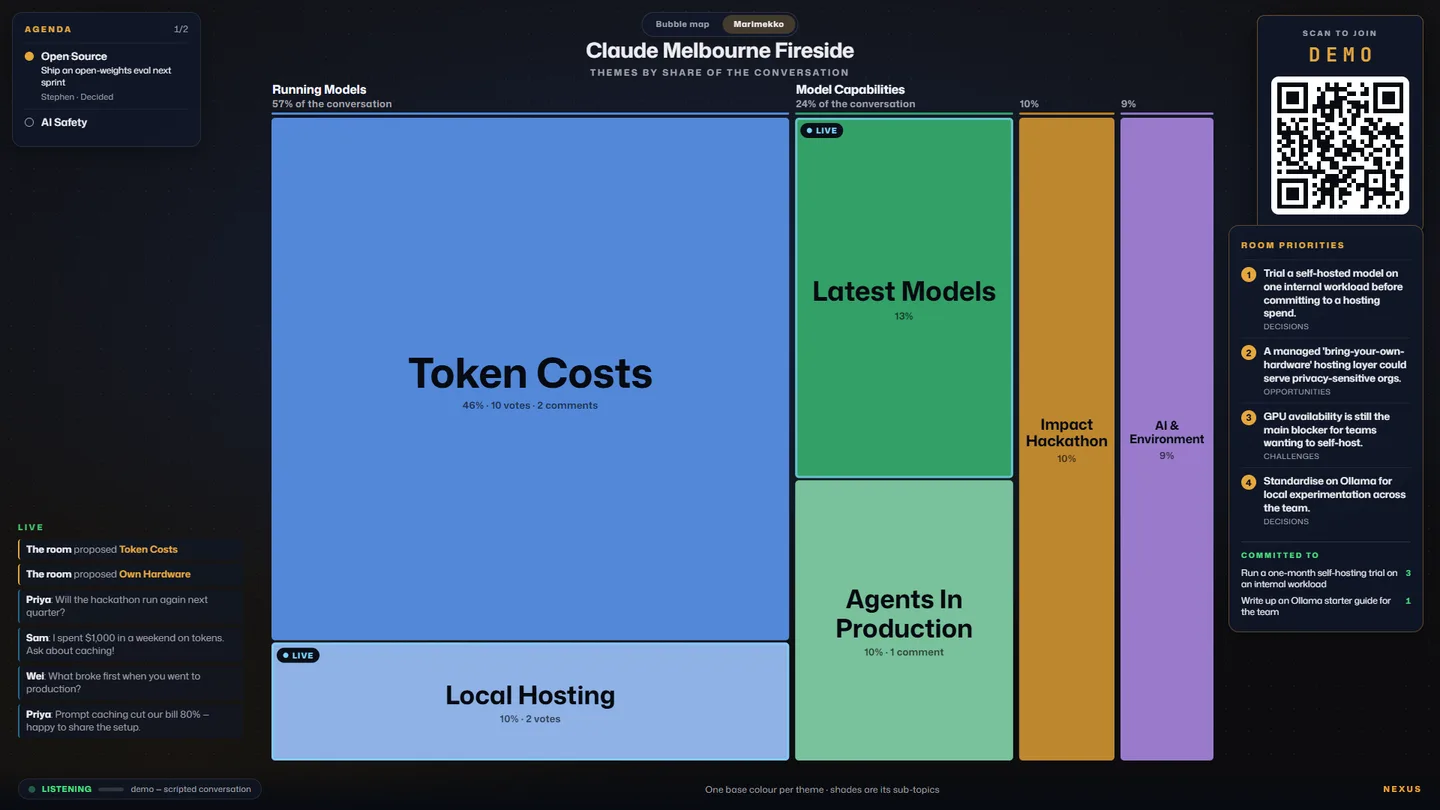1440x810 pixels.
Task: Click the priority number 4 badge
Action: click(1248, 482)
